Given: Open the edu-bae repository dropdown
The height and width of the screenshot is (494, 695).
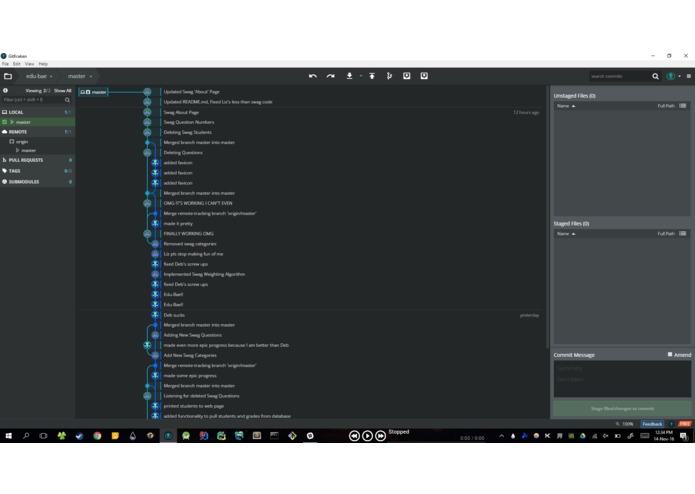Looking at the screenshot, I should pyautogui.click(x=39, y=76).
